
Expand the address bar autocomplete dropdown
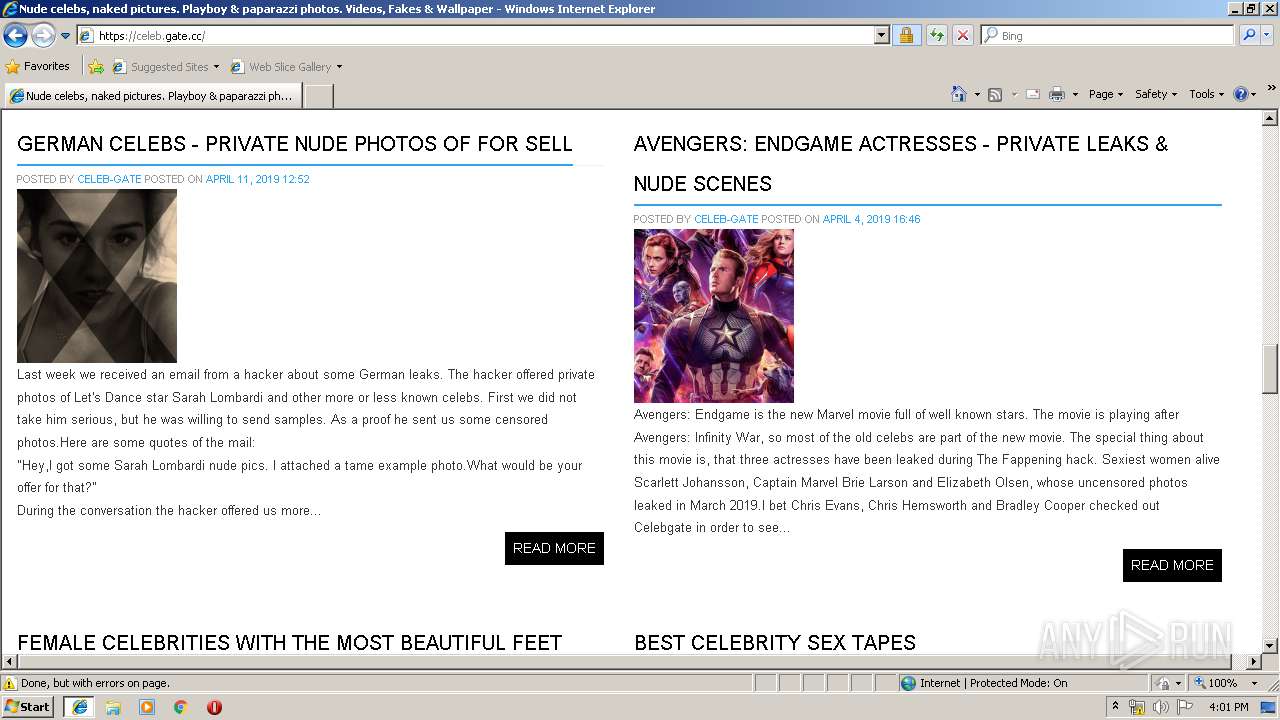(x=881, y=35)
